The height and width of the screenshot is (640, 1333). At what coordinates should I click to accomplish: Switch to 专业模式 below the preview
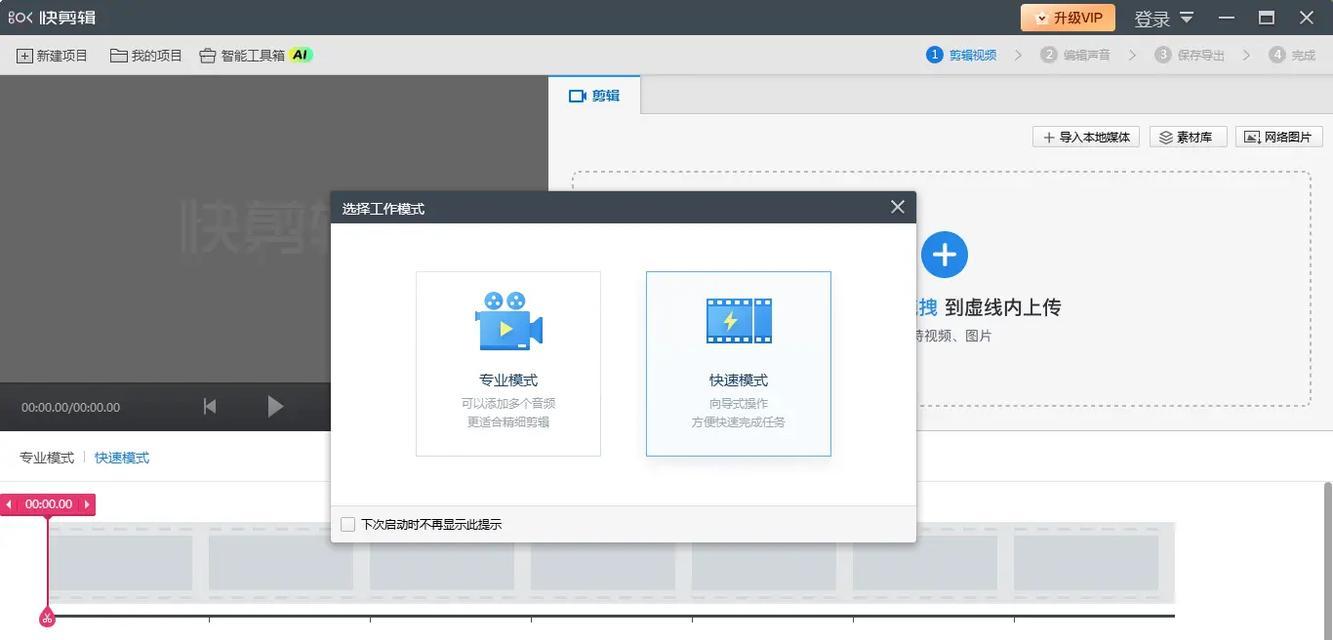tap(47, 458)
